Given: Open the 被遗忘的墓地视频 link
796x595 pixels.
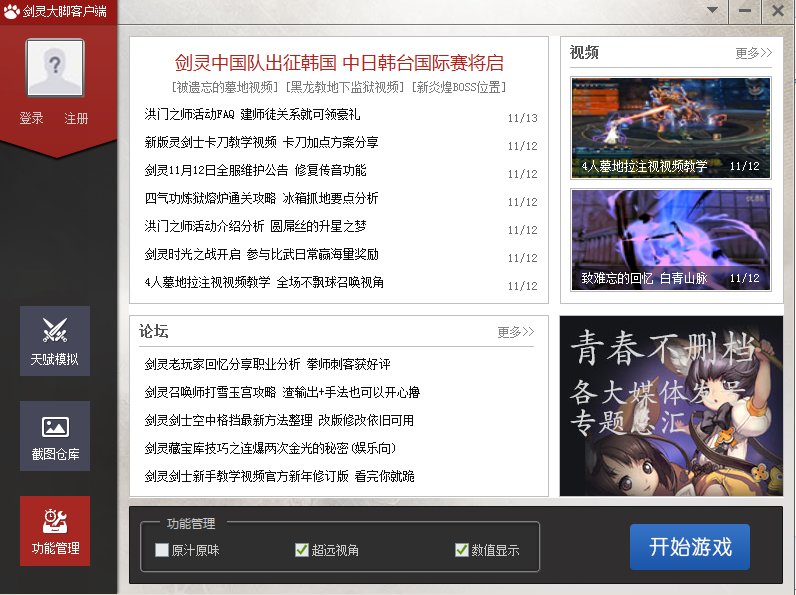Looking at the screenshot, I should click(x=225, y=87).
